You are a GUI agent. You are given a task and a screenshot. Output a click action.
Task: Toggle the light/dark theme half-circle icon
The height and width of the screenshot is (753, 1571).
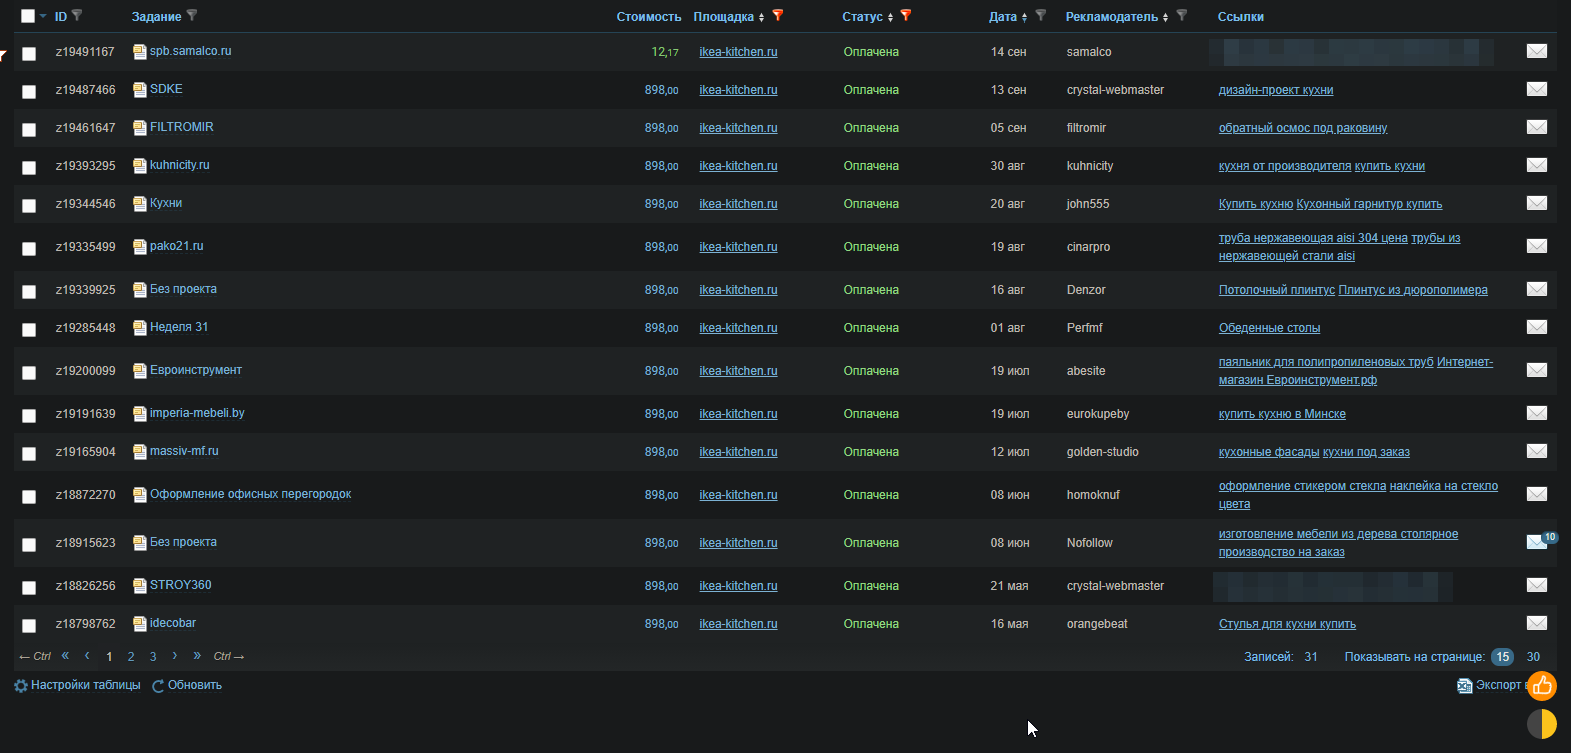tap(1542, 724)
